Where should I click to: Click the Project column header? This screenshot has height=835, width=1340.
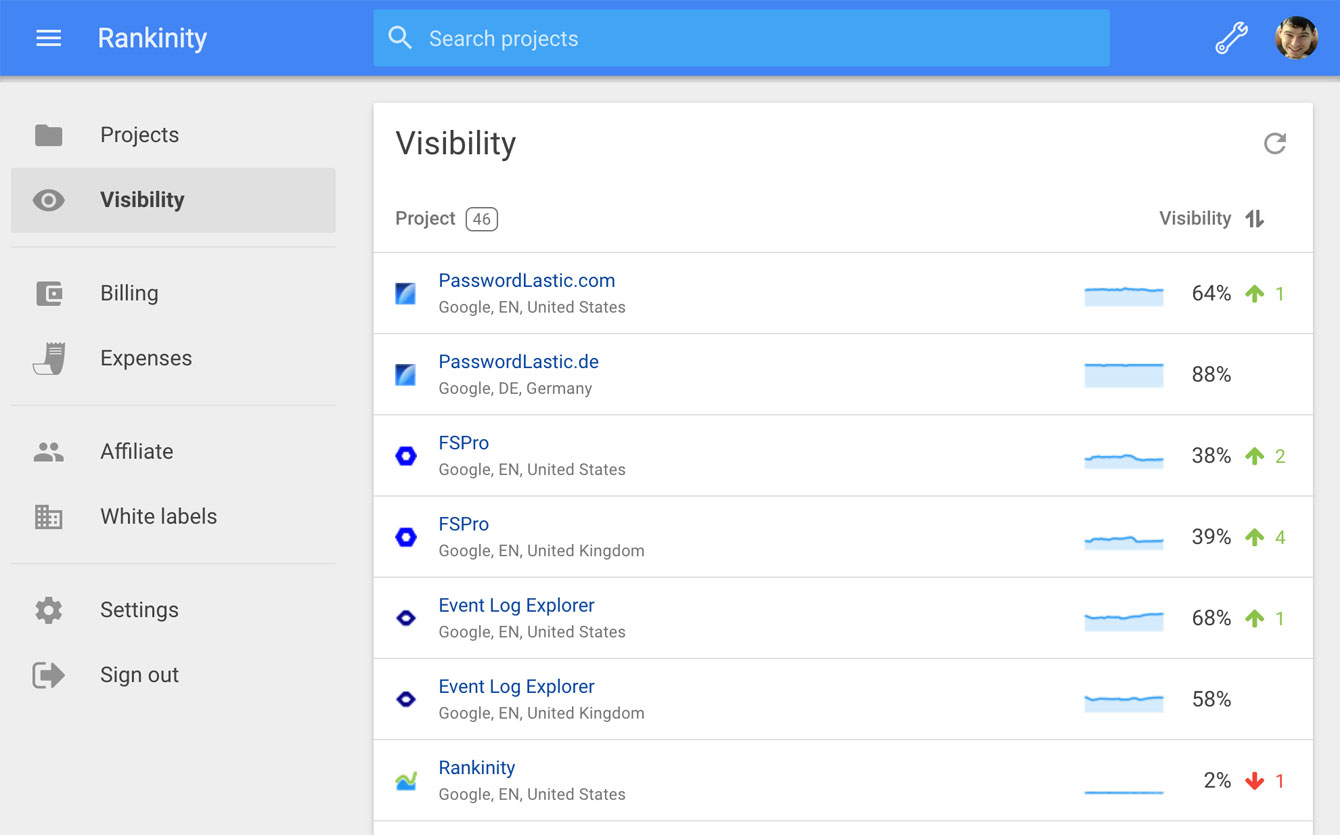[425, 219]
